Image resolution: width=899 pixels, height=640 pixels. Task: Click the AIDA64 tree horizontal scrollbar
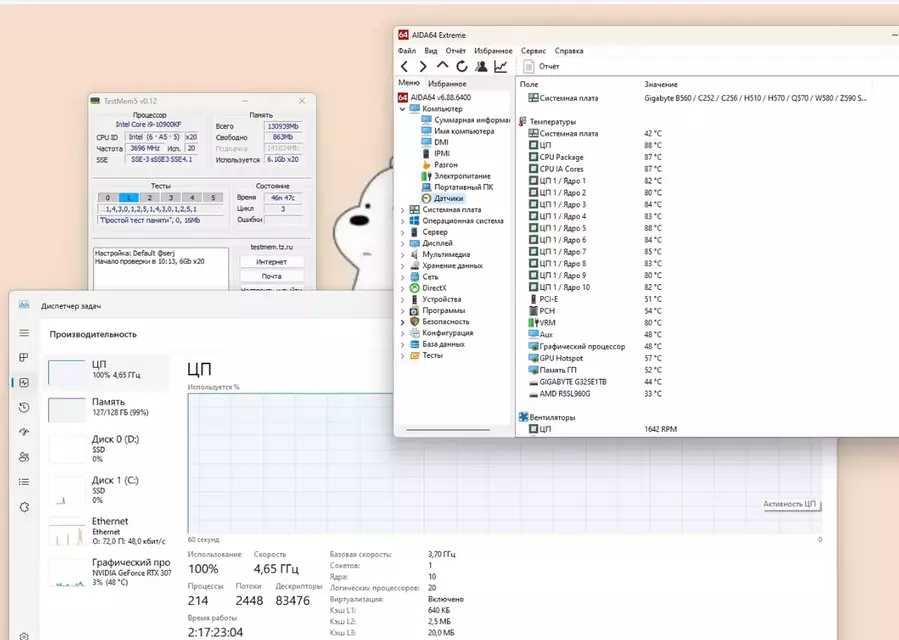(x=448, y=430)
